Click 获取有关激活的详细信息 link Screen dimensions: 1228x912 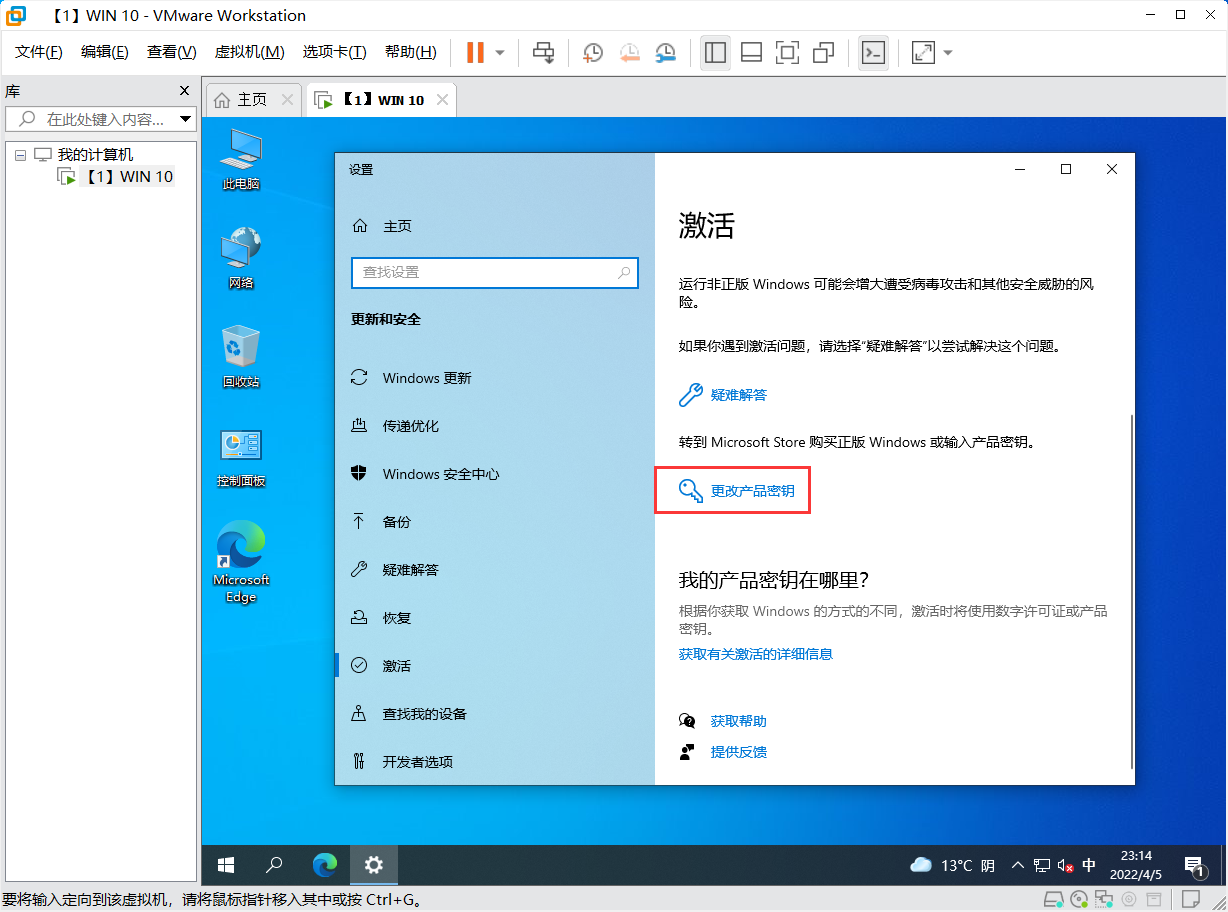click(x=756, y=654)
